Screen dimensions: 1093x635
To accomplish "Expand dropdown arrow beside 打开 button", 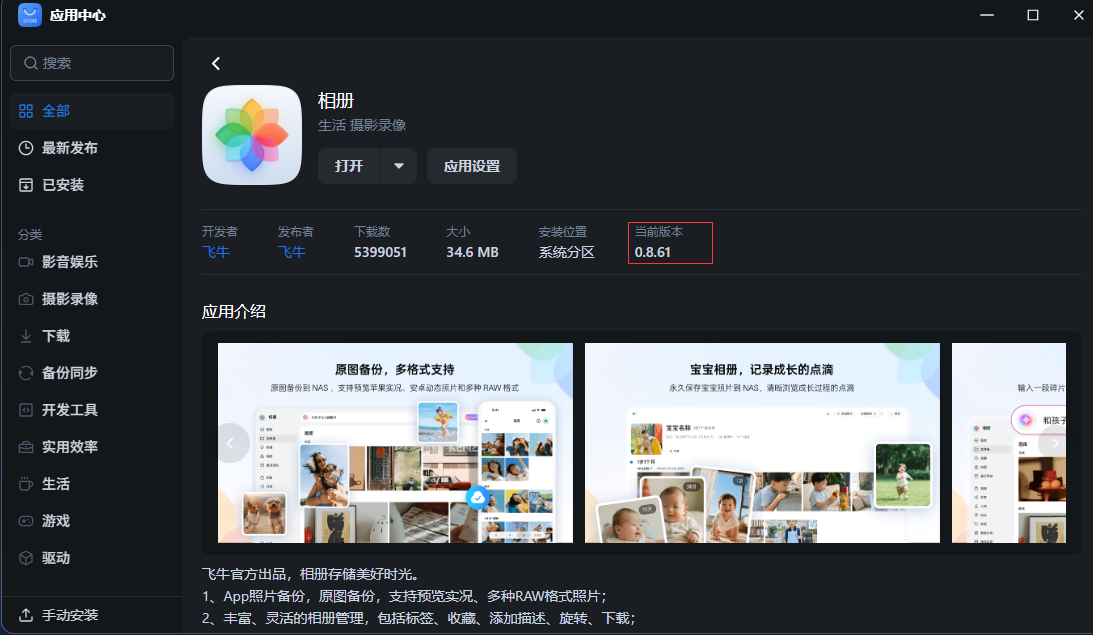I will (x=399, y=166).
